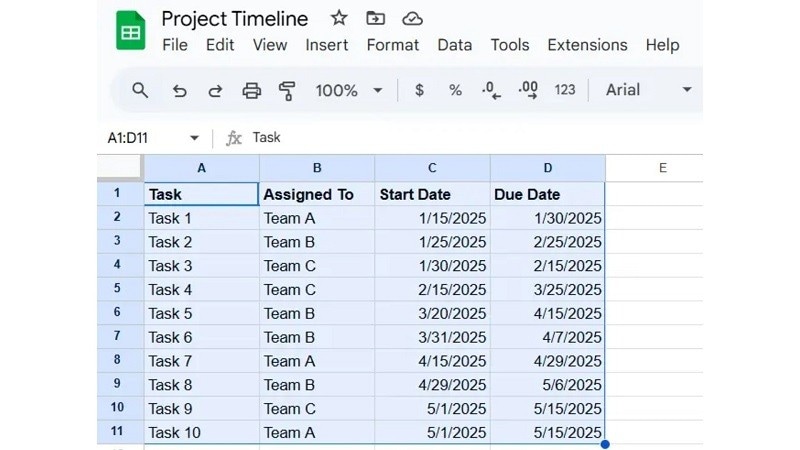Select due date 2/25/2025 cell
This screenshot has width=800, height=450.
pyautogui.click(x=547, y=242)
